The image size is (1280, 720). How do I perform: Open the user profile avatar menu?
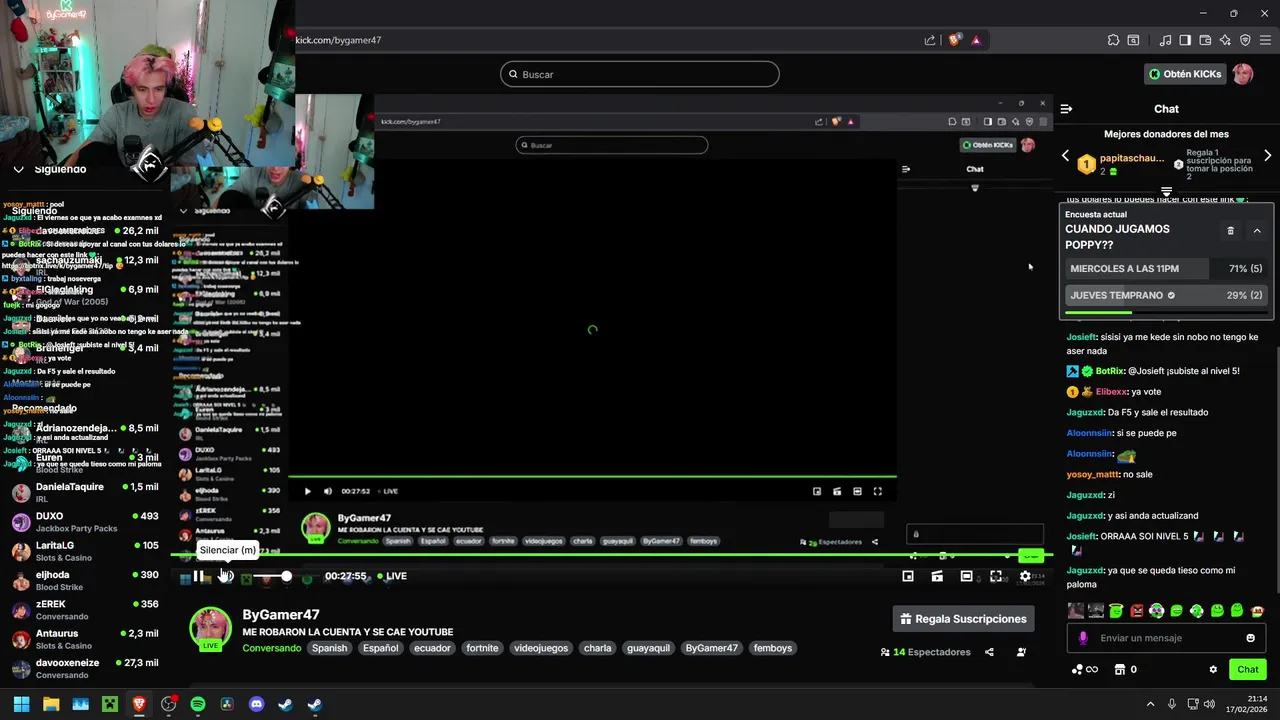[x=1242, y=74]
